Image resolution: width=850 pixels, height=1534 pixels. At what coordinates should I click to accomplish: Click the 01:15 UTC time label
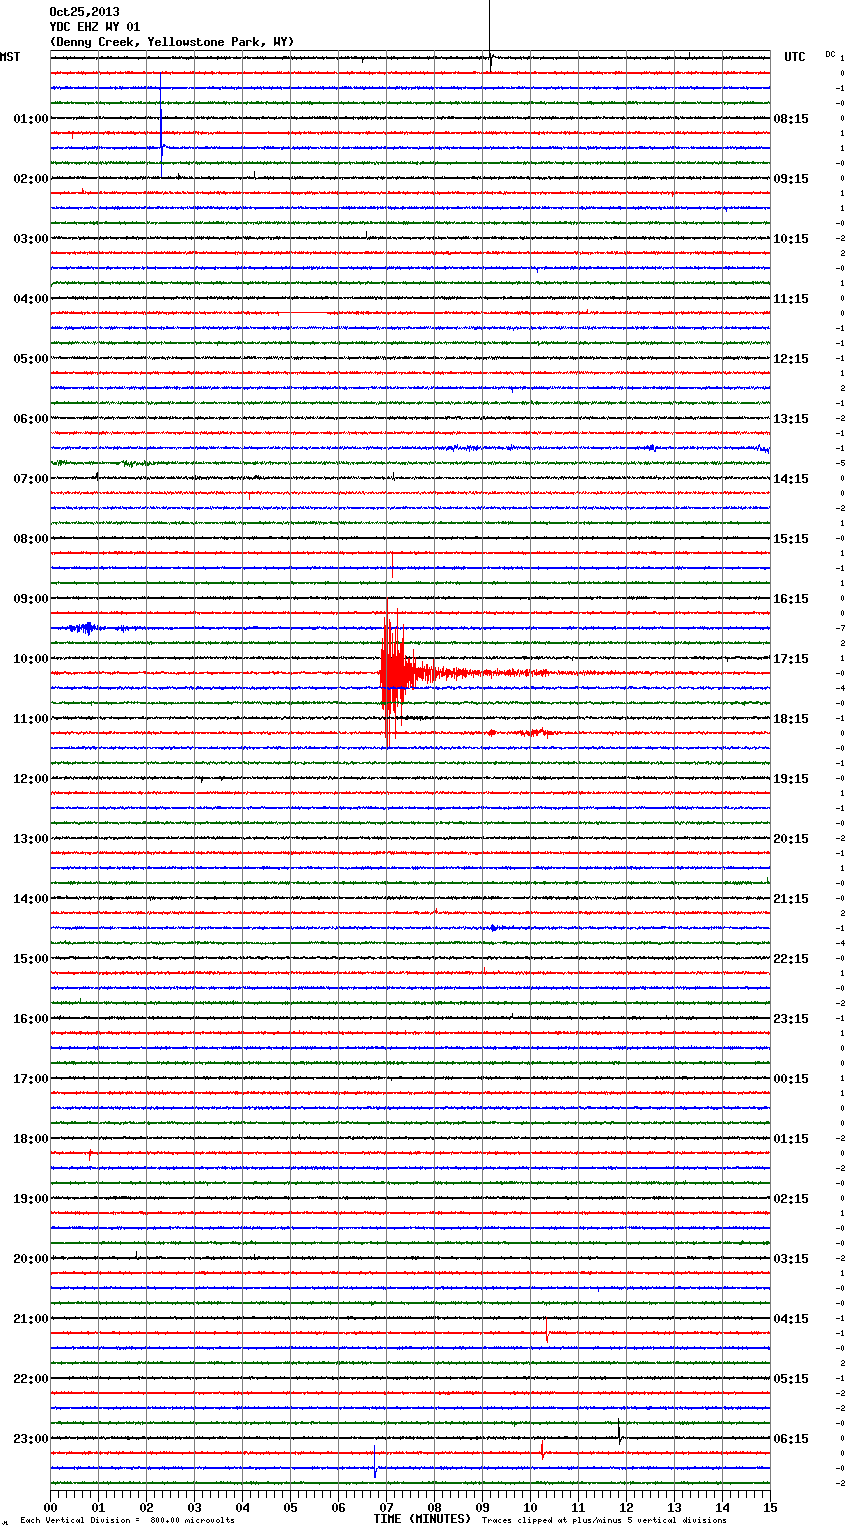[791, 1139]
